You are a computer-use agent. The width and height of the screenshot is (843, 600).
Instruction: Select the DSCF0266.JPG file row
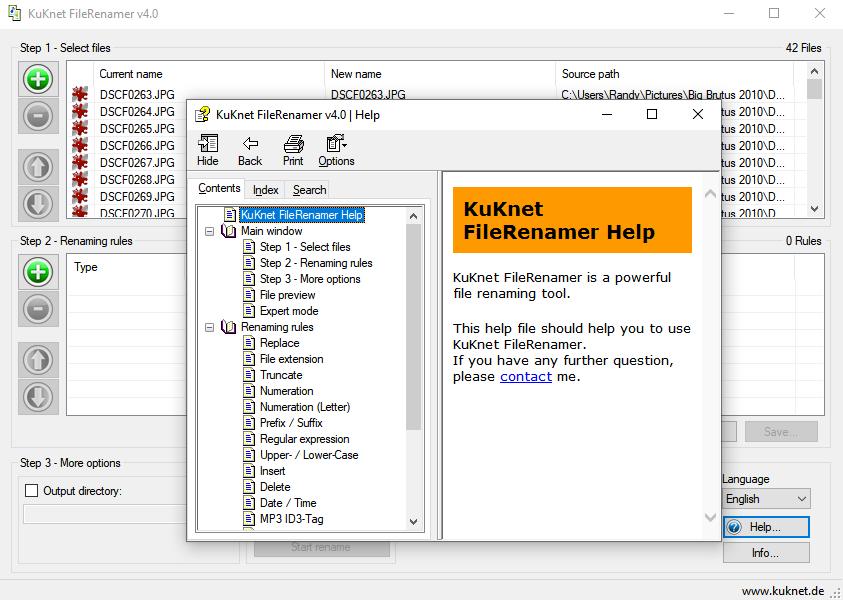click(137, 146)
